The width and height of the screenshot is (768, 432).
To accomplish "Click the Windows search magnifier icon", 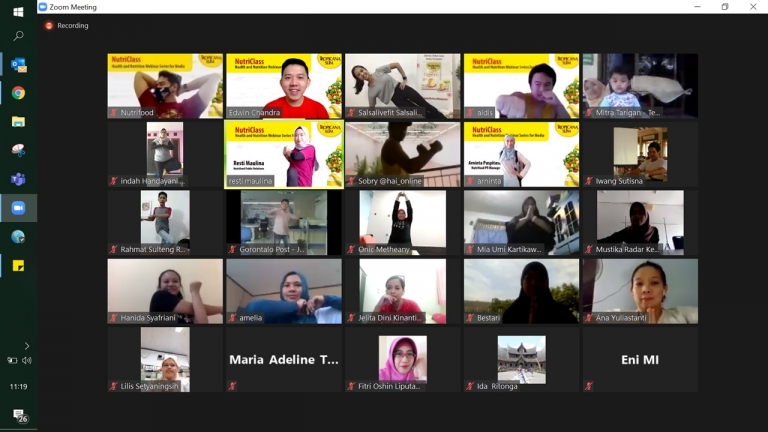I will coord(18,36).
